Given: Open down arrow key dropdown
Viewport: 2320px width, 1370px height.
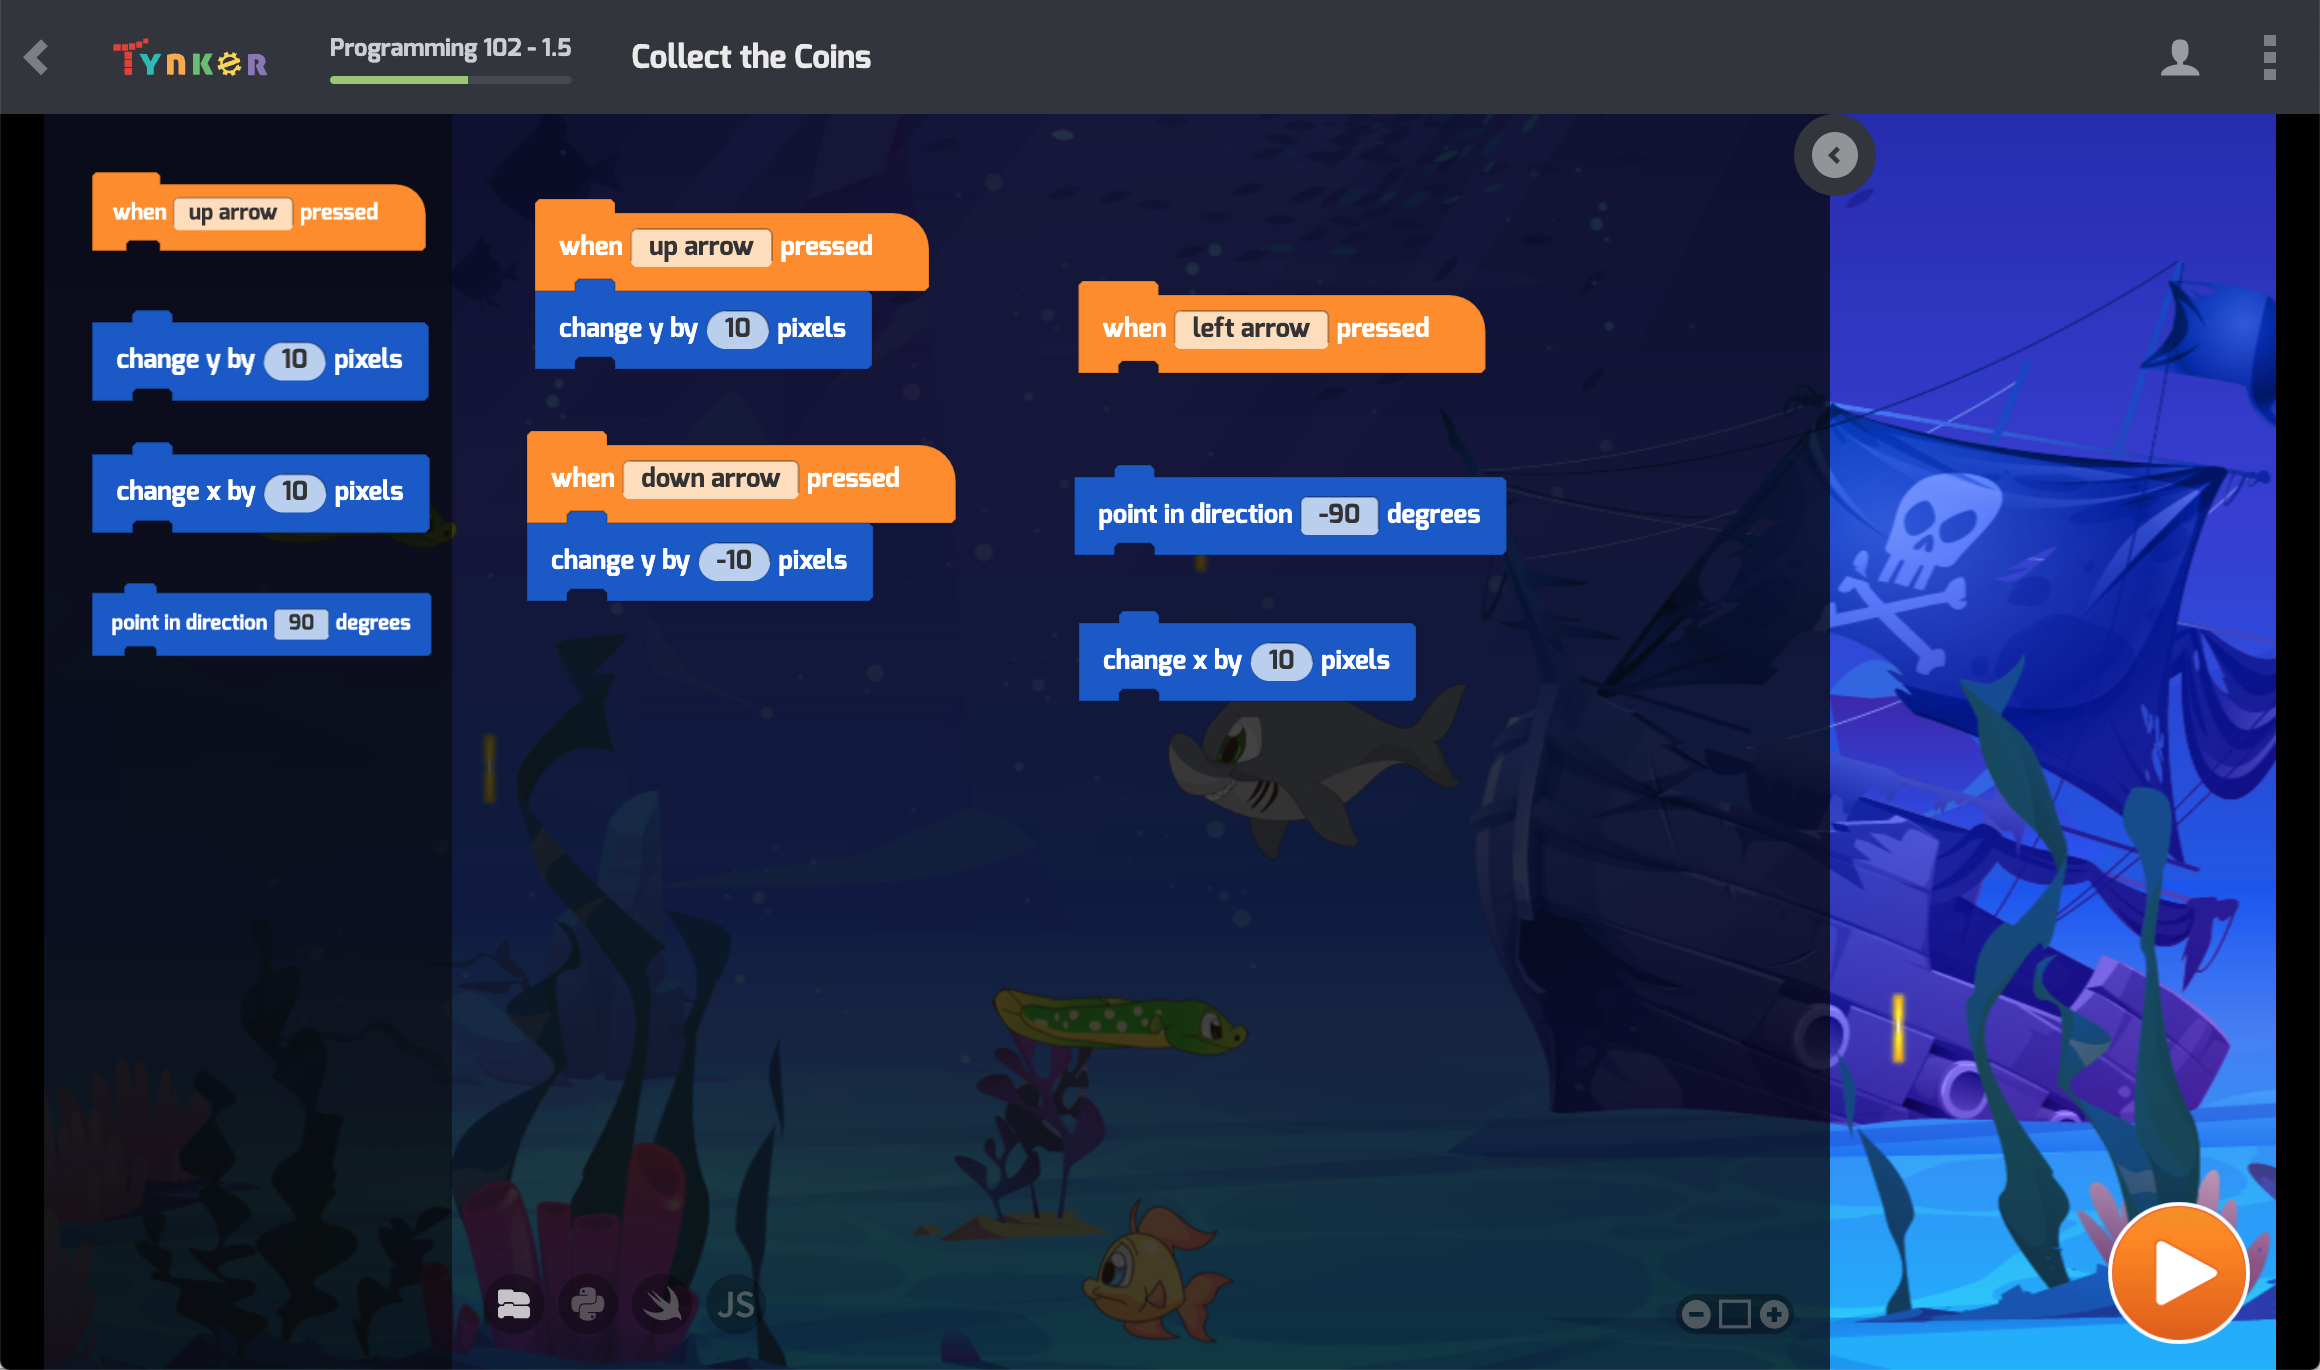Looking at the screenshot, I should pos(711,479).
